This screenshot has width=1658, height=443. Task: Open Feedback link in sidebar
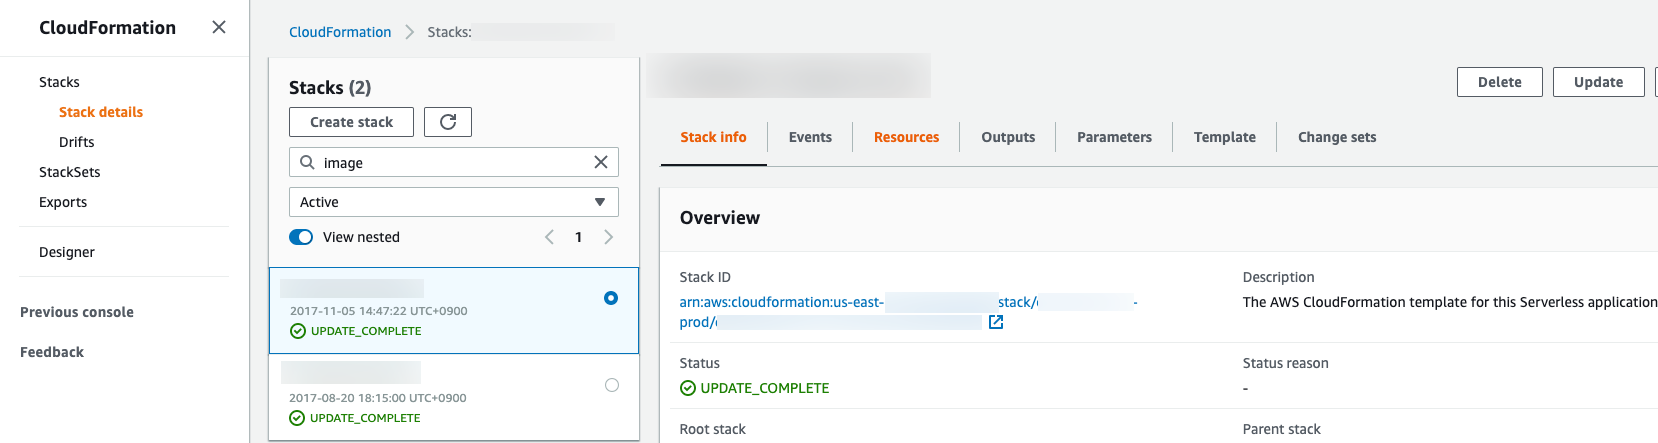click(52, 352)
